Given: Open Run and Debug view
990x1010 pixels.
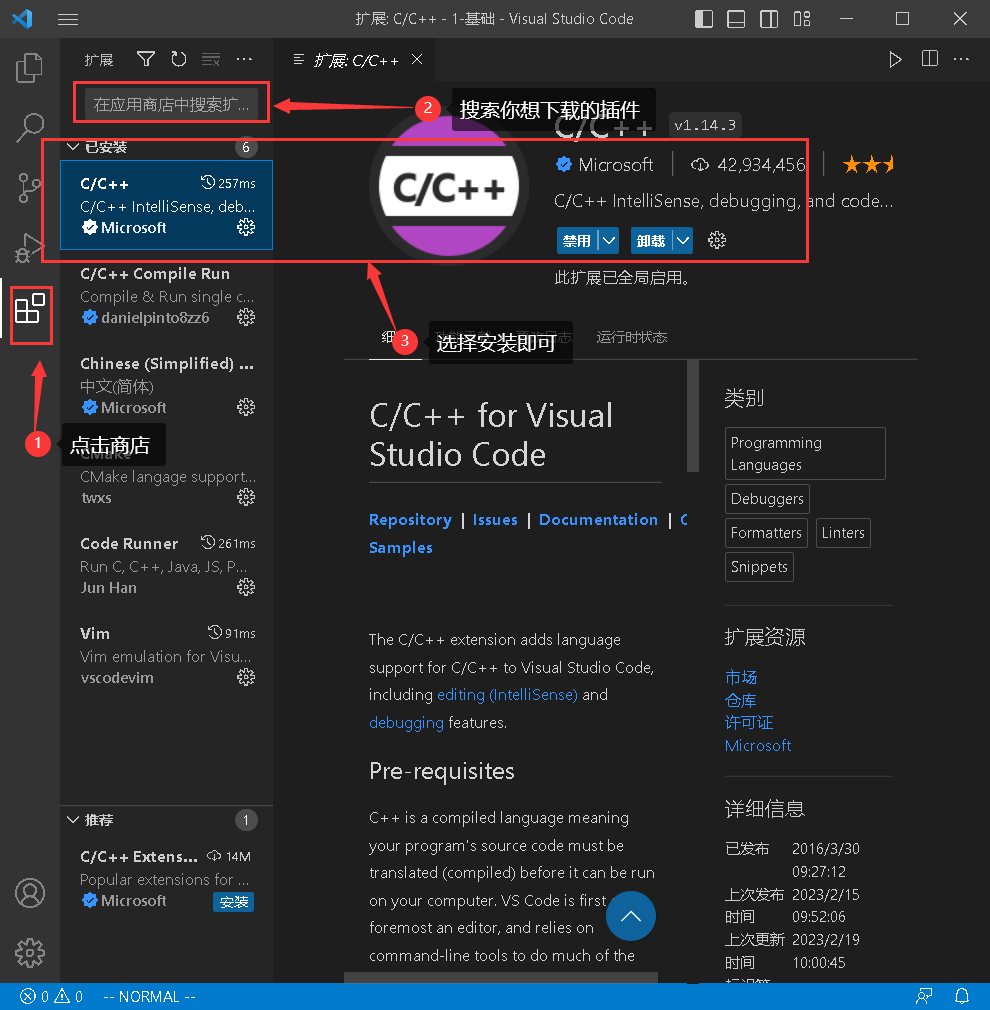Looking at the screenshot, I should click(x=30, y=248).
